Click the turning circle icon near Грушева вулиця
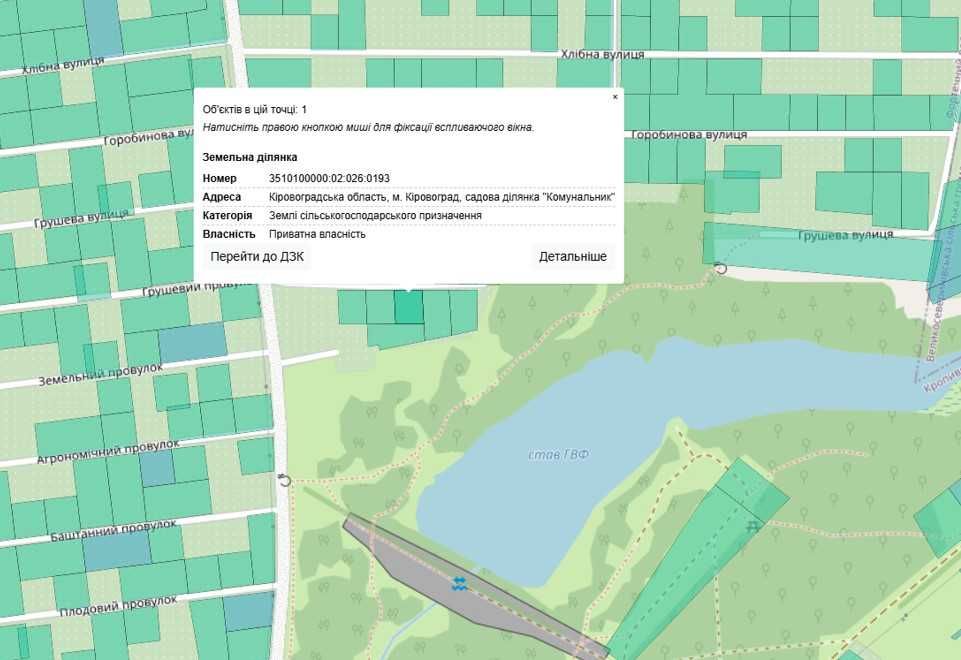This screenshot has height=660, width=961. [721, 268]
